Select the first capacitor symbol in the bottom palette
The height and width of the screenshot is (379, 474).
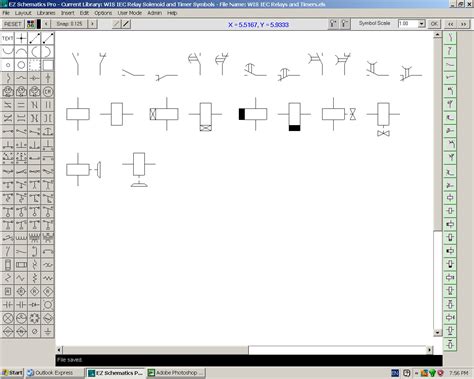click(8, 305)
